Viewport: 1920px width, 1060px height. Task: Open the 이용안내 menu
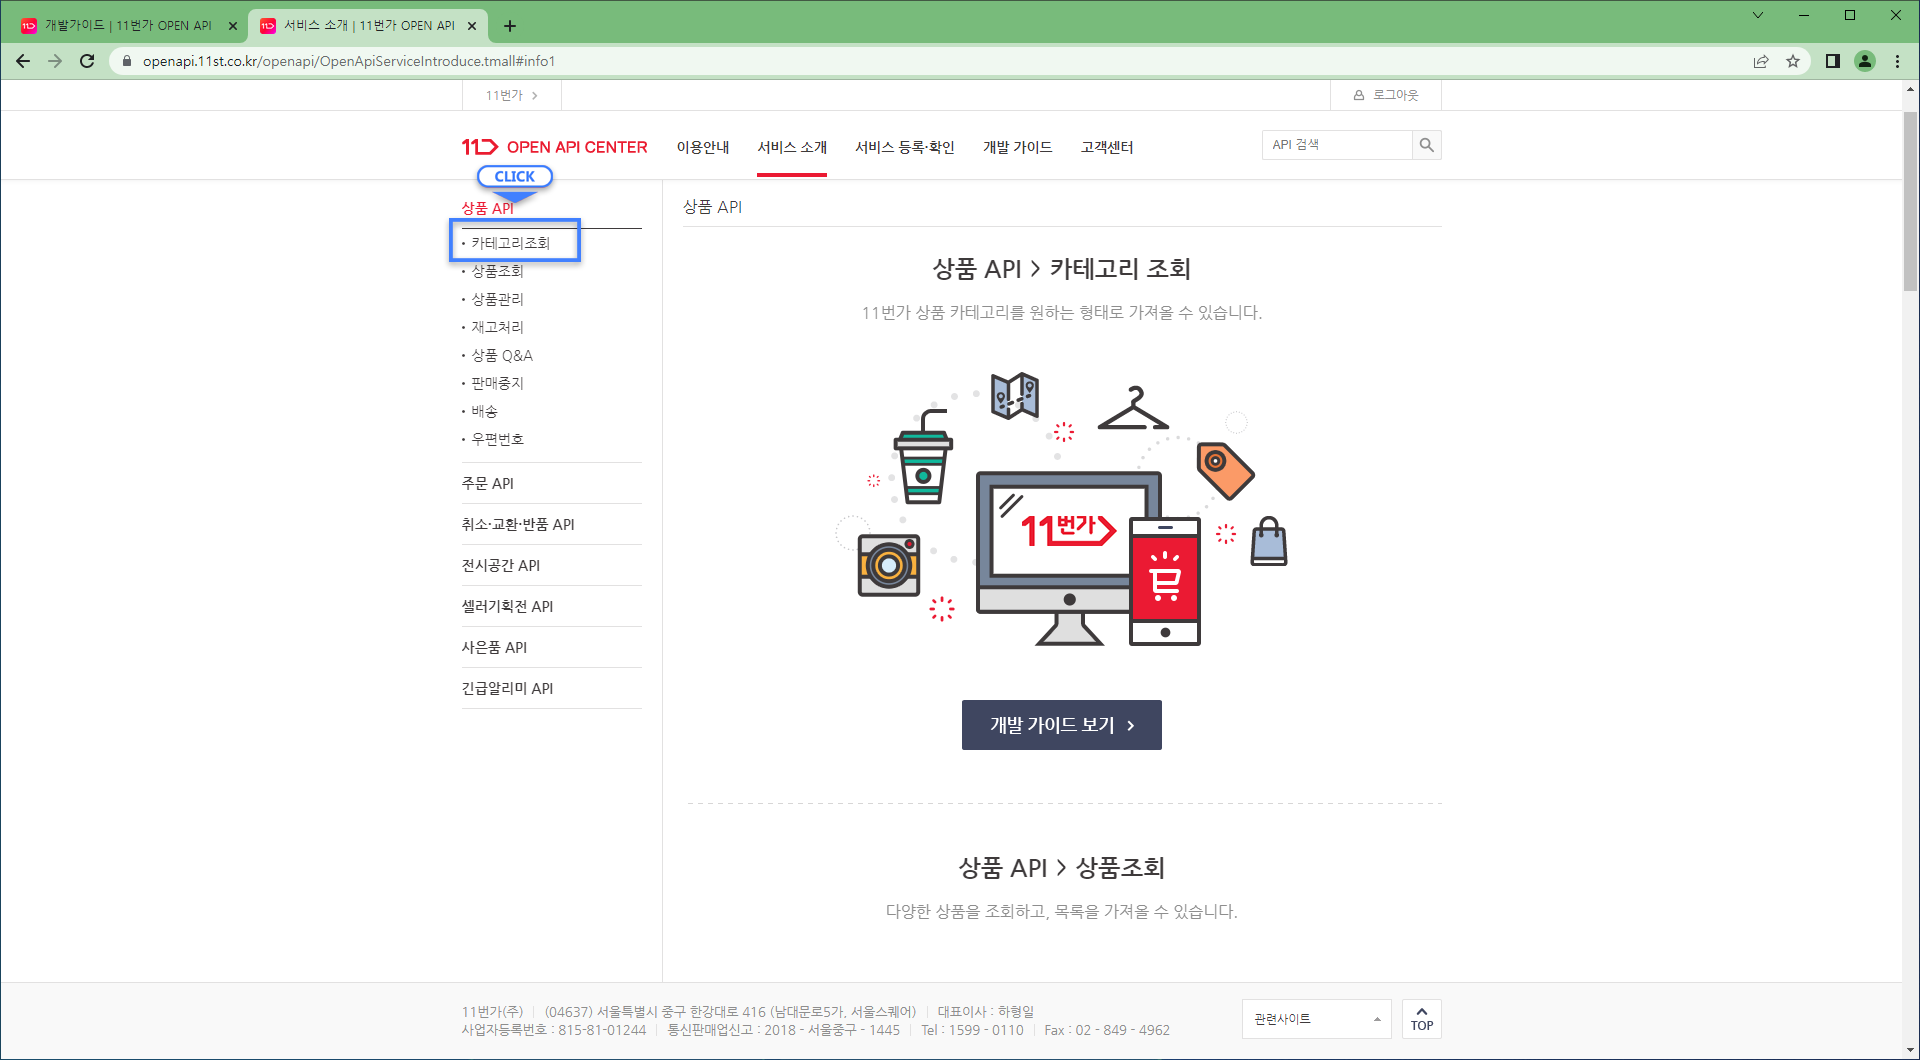(x=703, y=147)
